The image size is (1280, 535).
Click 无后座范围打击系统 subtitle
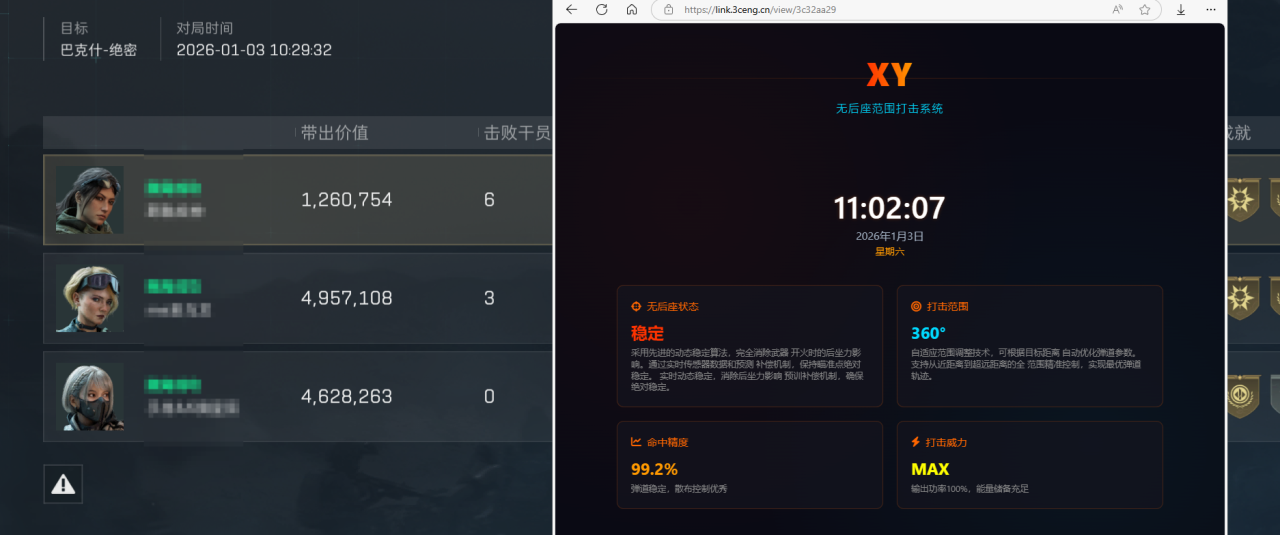pos(889,108)
